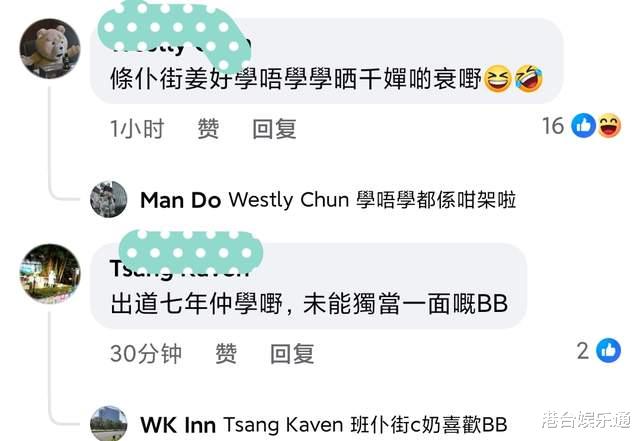This screenshot has height=441, width=640.
Task: Click the Westly Chun mention in reply
Action: click(x=289, y=200)
